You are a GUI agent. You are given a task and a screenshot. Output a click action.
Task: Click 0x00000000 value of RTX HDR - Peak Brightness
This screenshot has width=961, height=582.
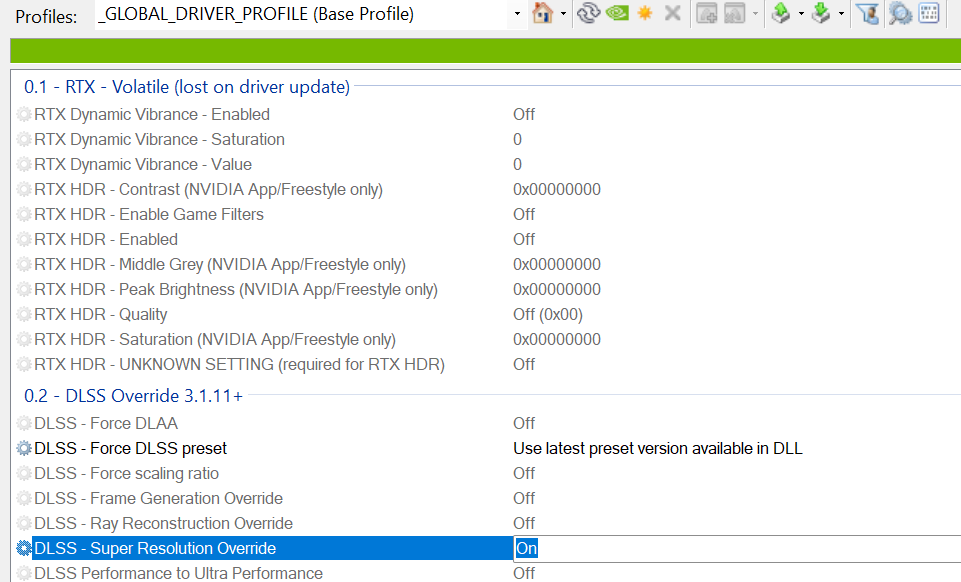coord(556,290)
